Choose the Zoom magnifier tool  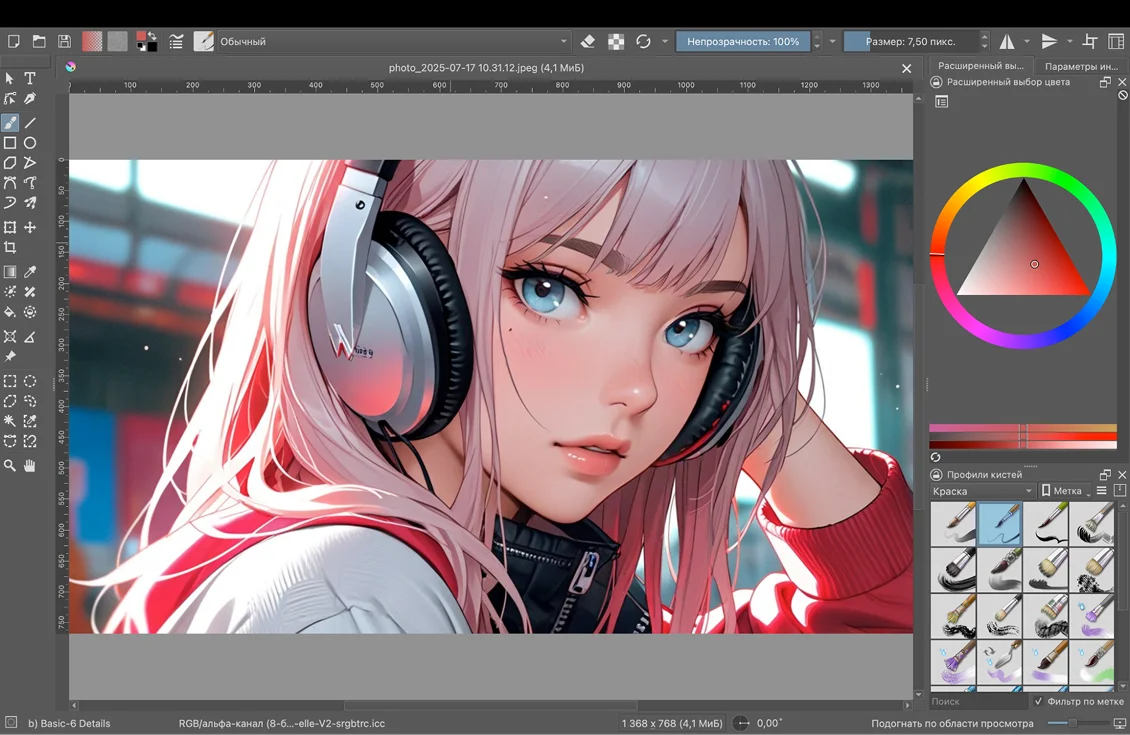click(x=10, y=465)
